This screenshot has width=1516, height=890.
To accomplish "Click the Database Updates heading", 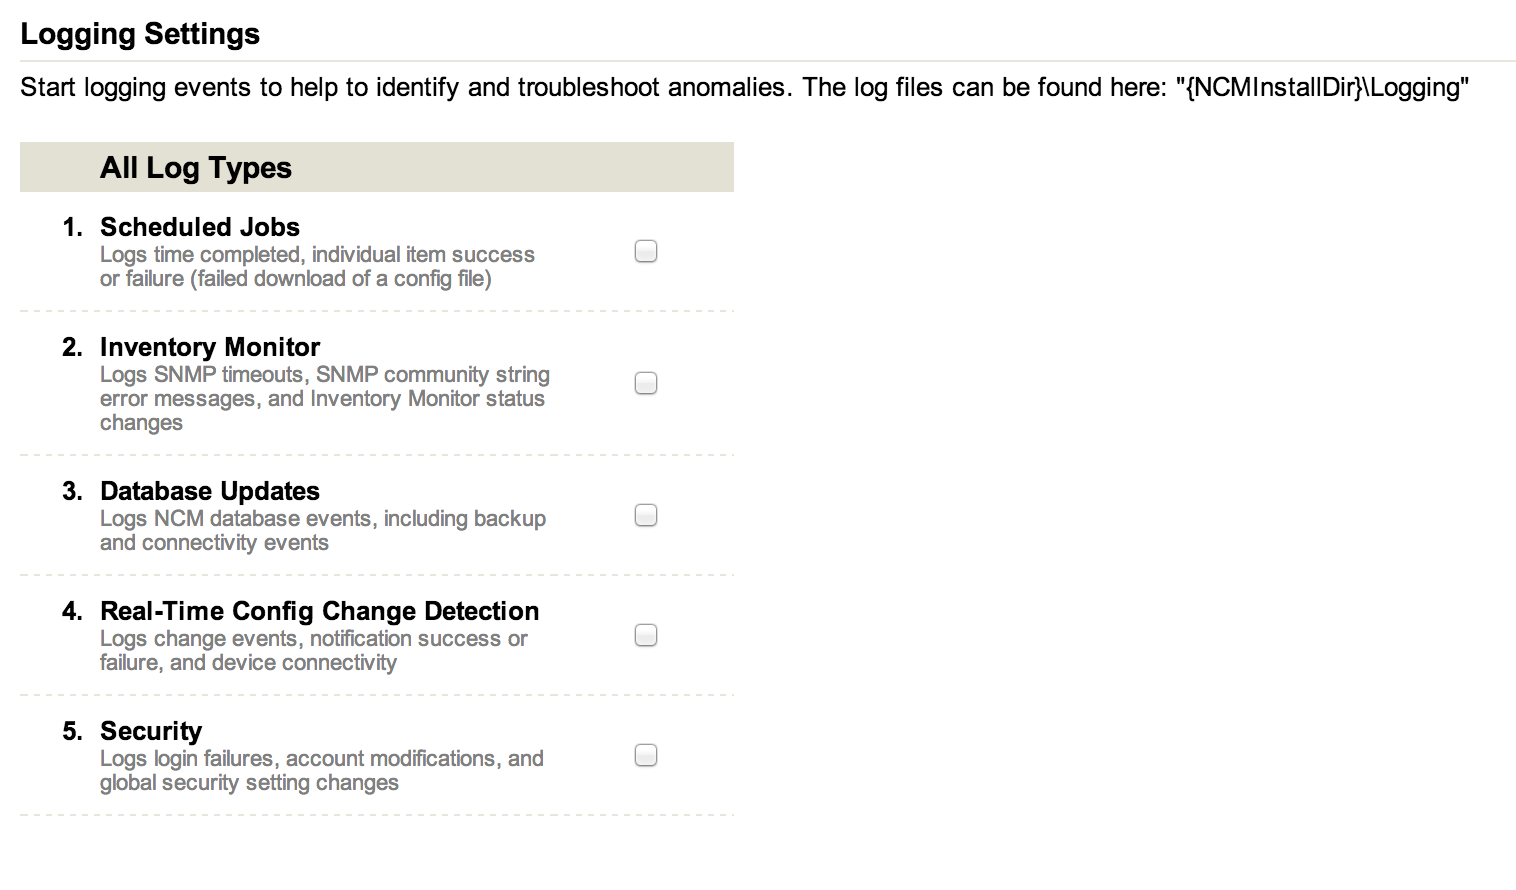I will point(210,491).
